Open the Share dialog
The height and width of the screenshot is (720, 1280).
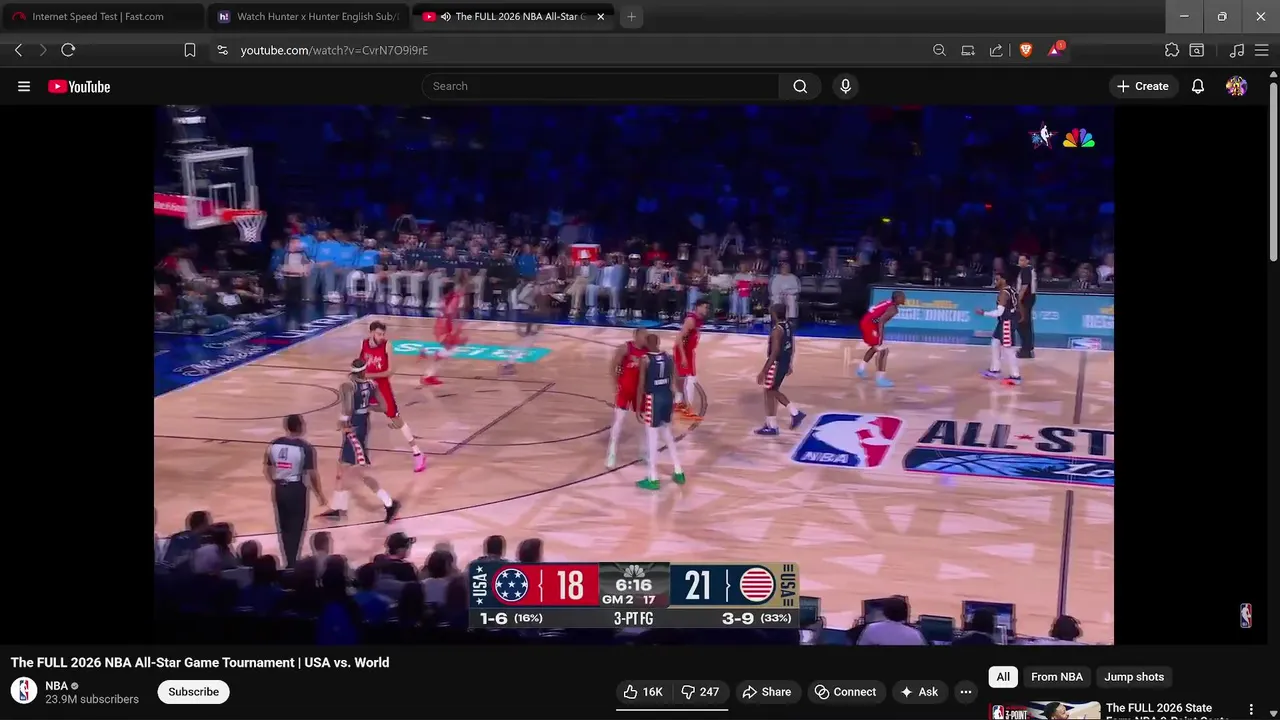point(766,692)
